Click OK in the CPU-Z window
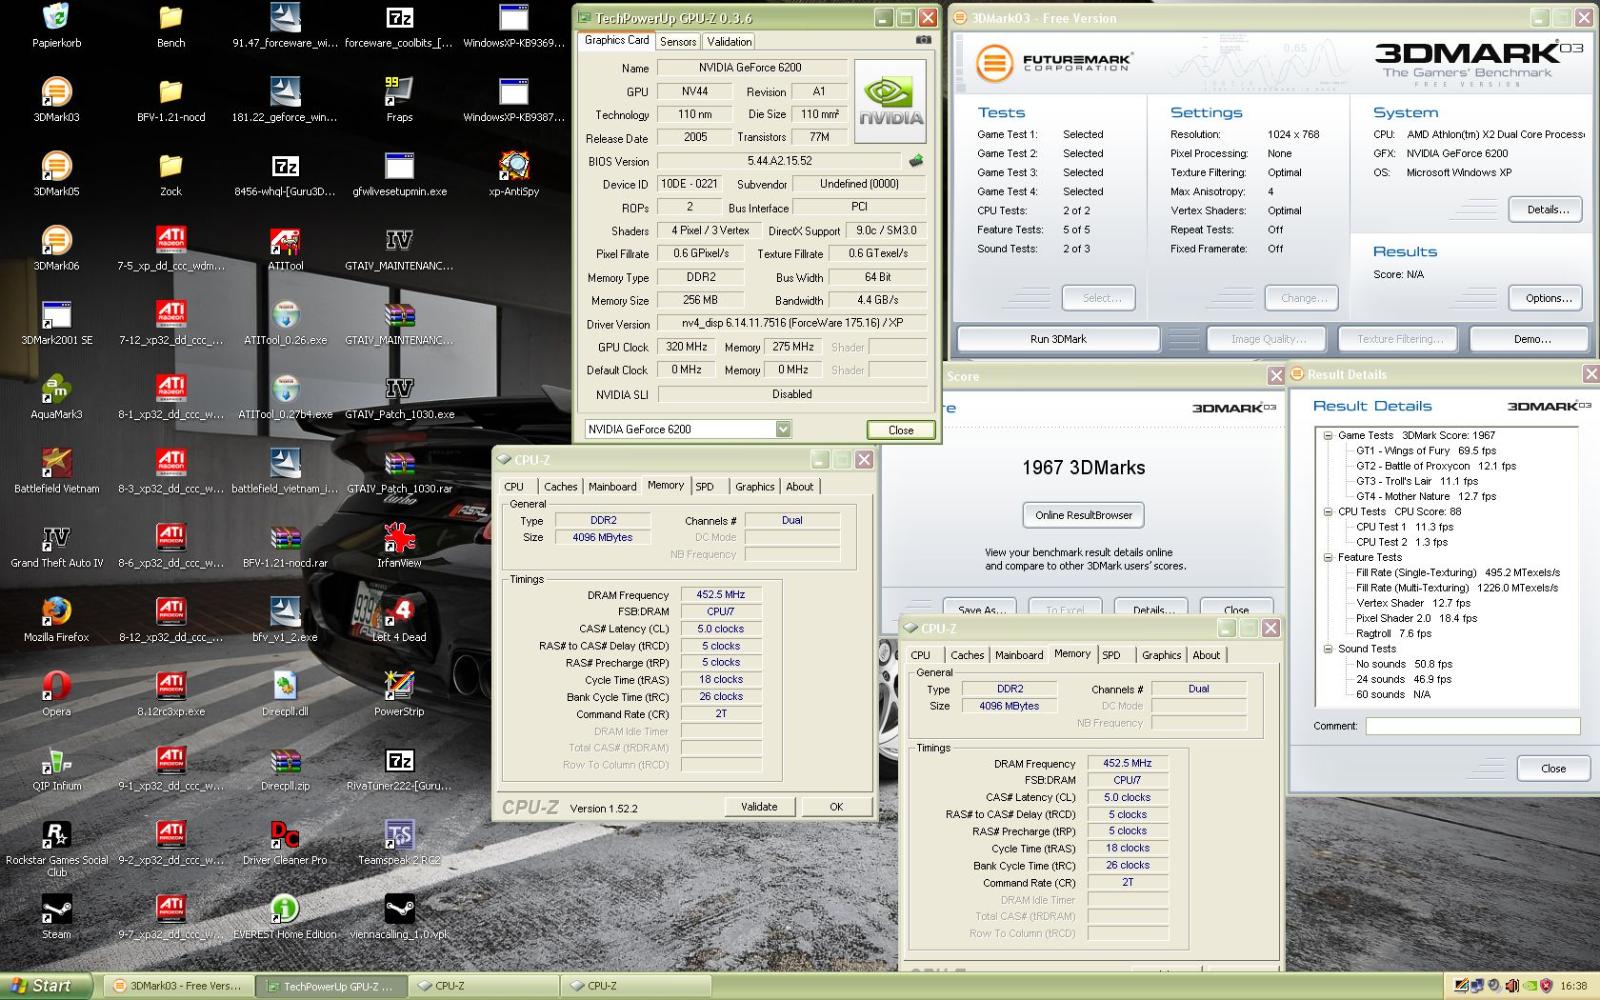 (x=836, y=807)
